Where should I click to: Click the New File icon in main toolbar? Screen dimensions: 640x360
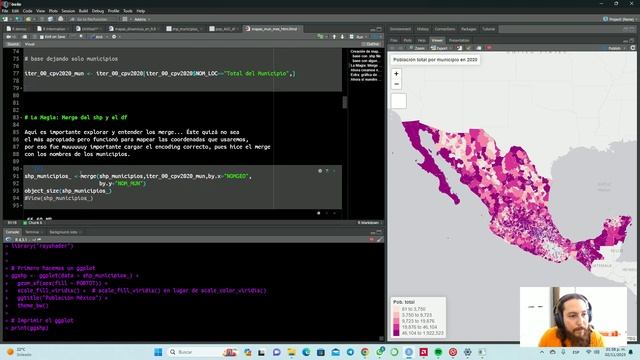[5, 19]
